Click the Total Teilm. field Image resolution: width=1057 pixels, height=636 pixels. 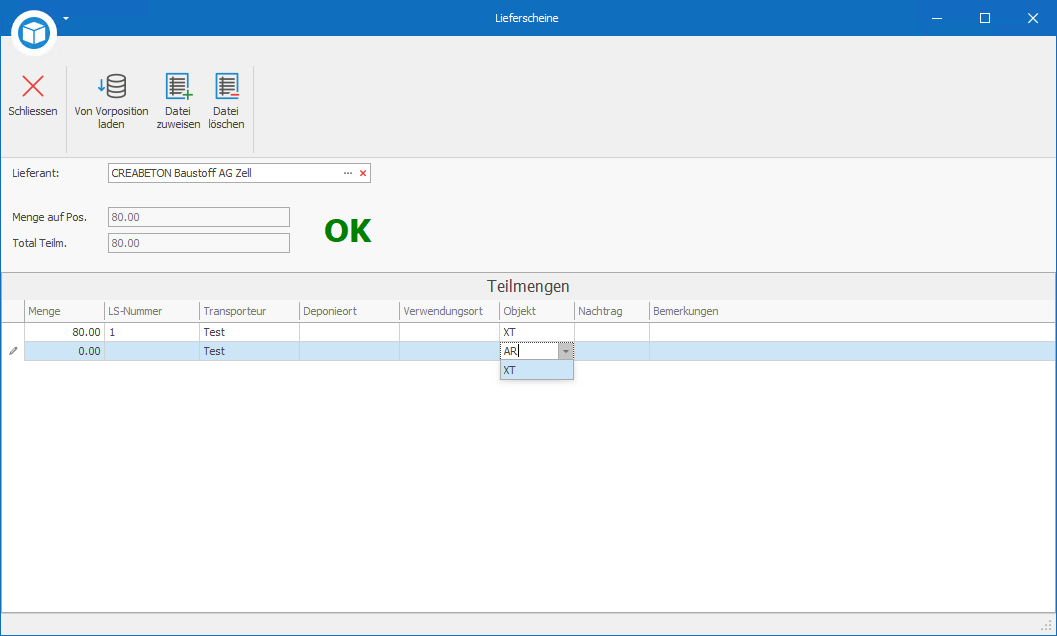tap(199, 243)
